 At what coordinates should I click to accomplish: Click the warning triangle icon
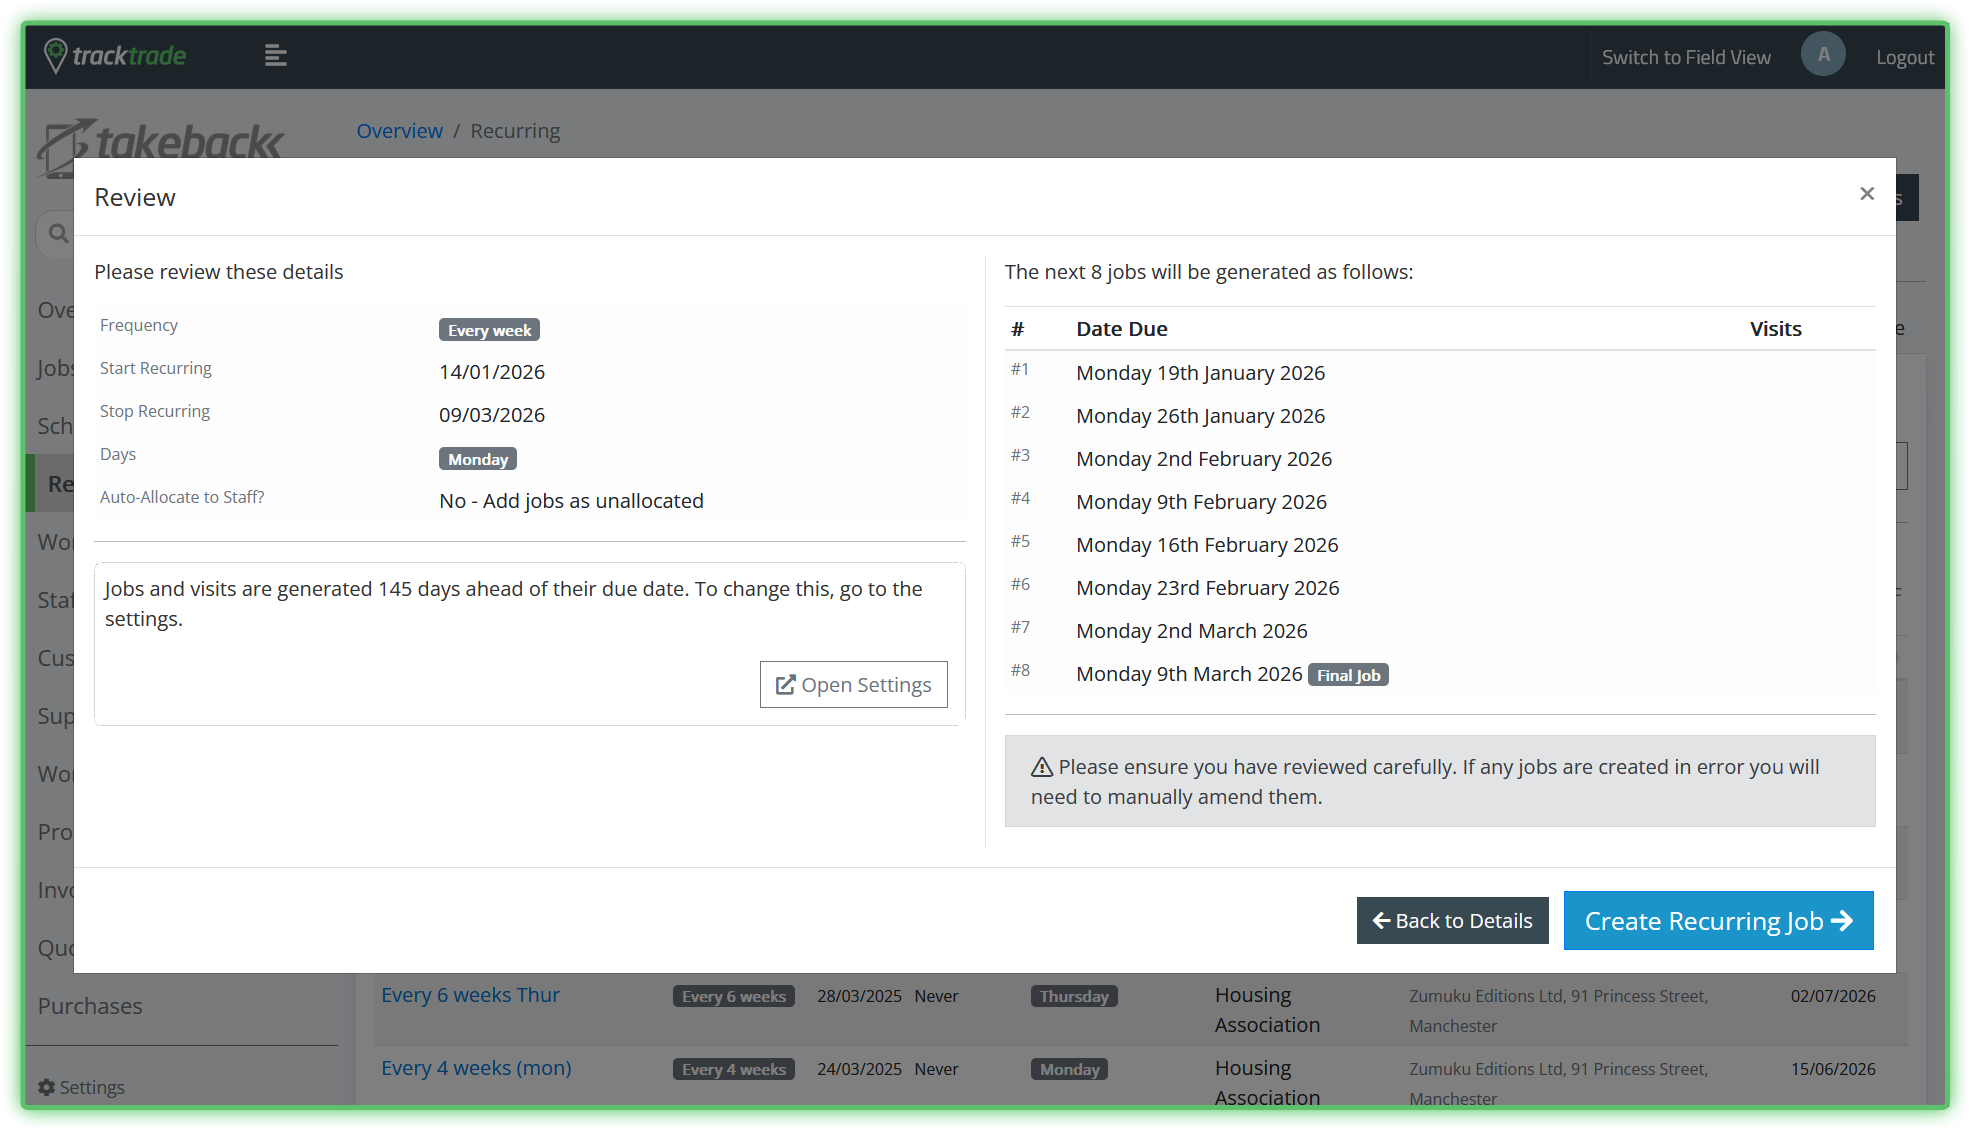point(1041,767)
